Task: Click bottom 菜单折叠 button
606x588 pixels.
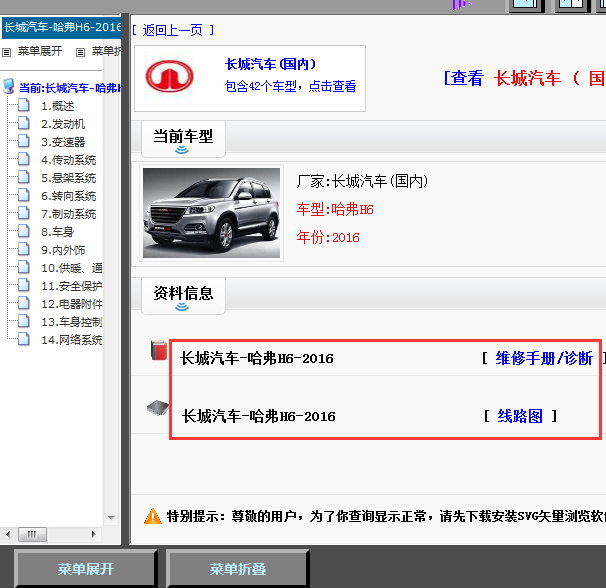Action: pyautogui.click(x=238, y=569)
